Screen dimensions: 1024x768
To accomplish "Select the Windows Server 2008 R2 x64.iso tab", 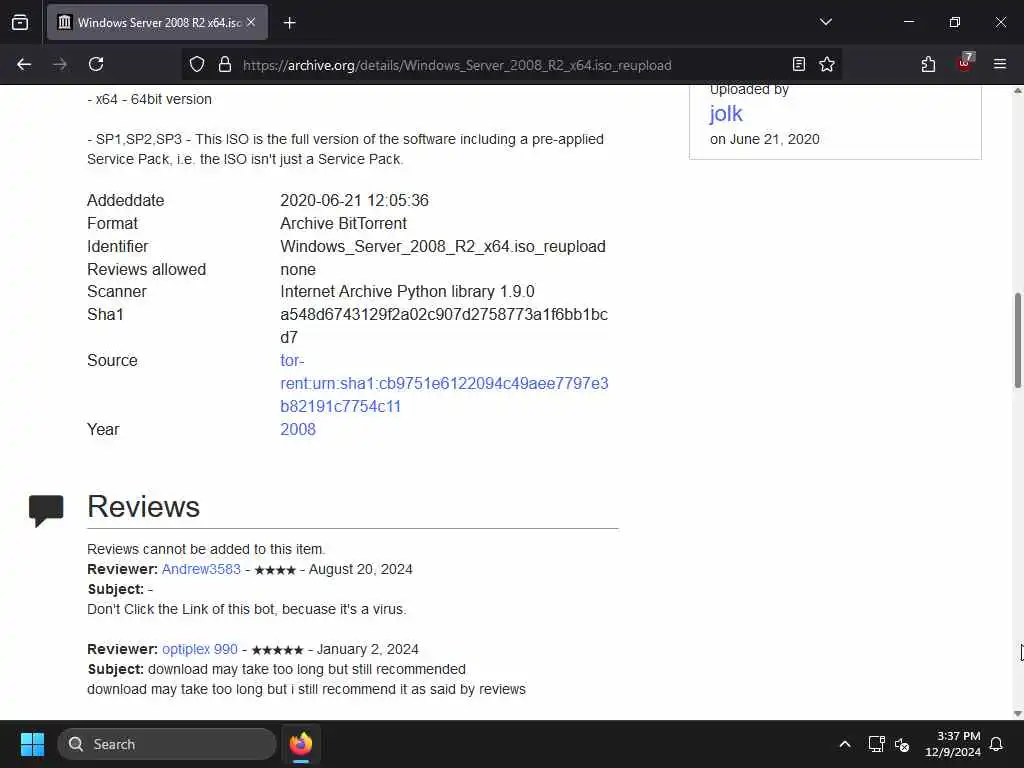I will coord(157,22).
